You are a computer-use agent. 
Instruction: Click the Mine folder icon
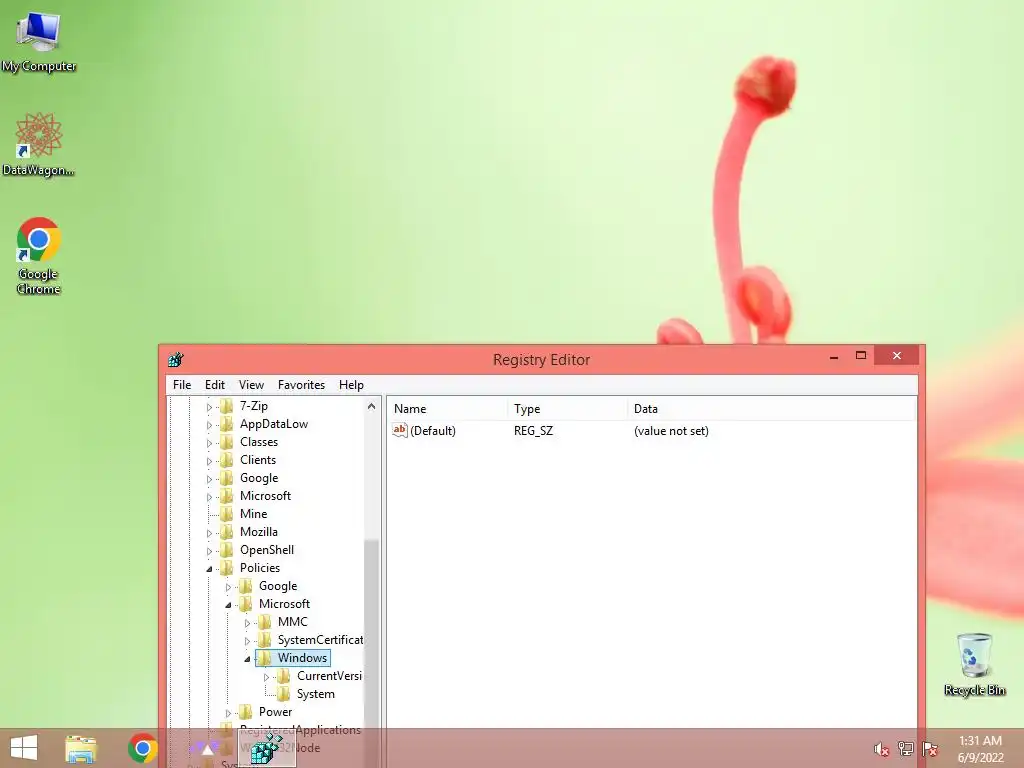227,514
